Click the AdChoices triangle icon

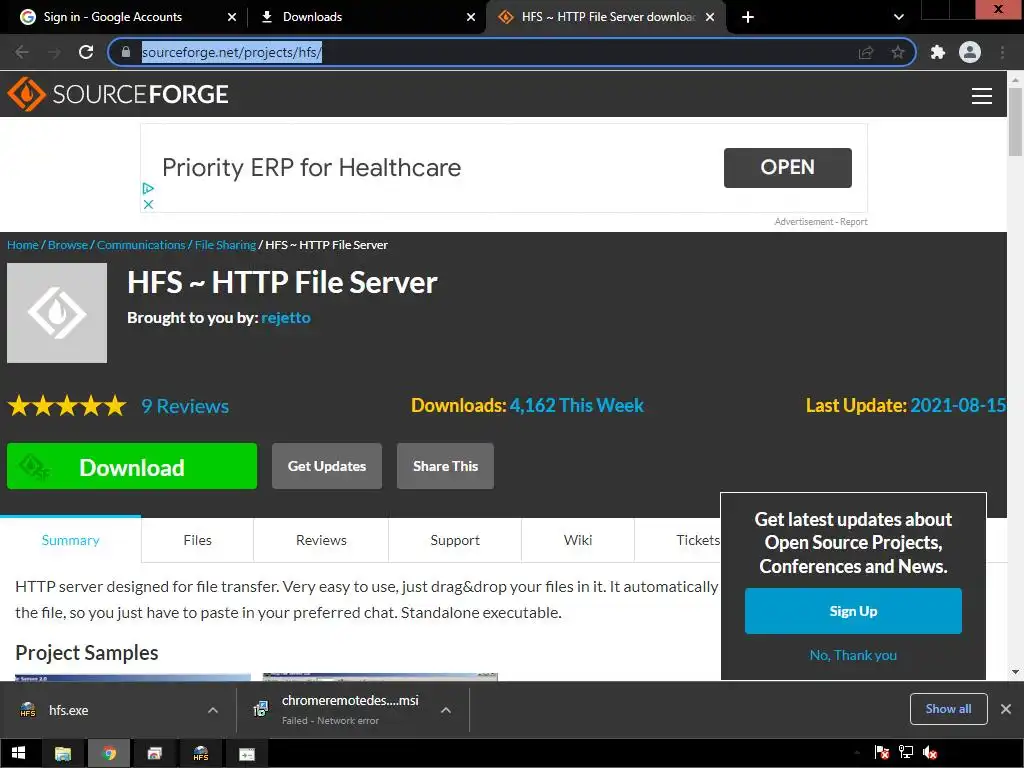[148, 188]
